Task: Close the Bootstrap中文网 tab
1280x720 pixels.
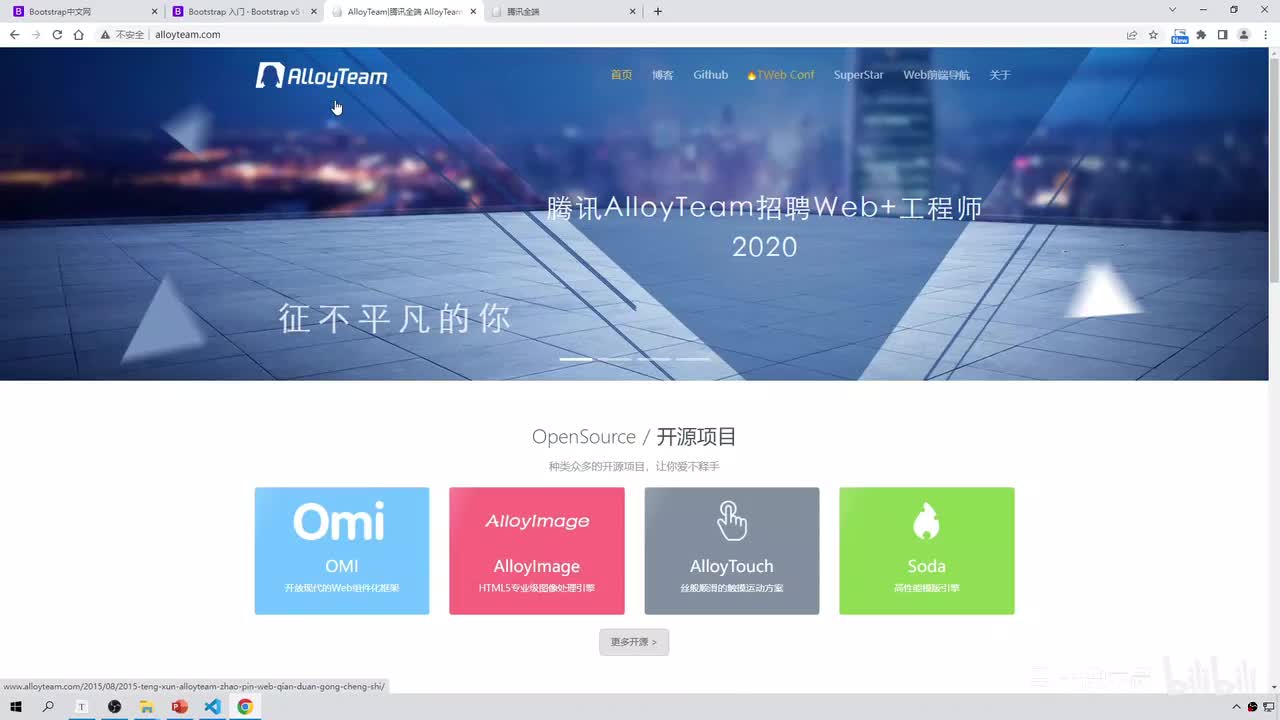Action: 154,12
